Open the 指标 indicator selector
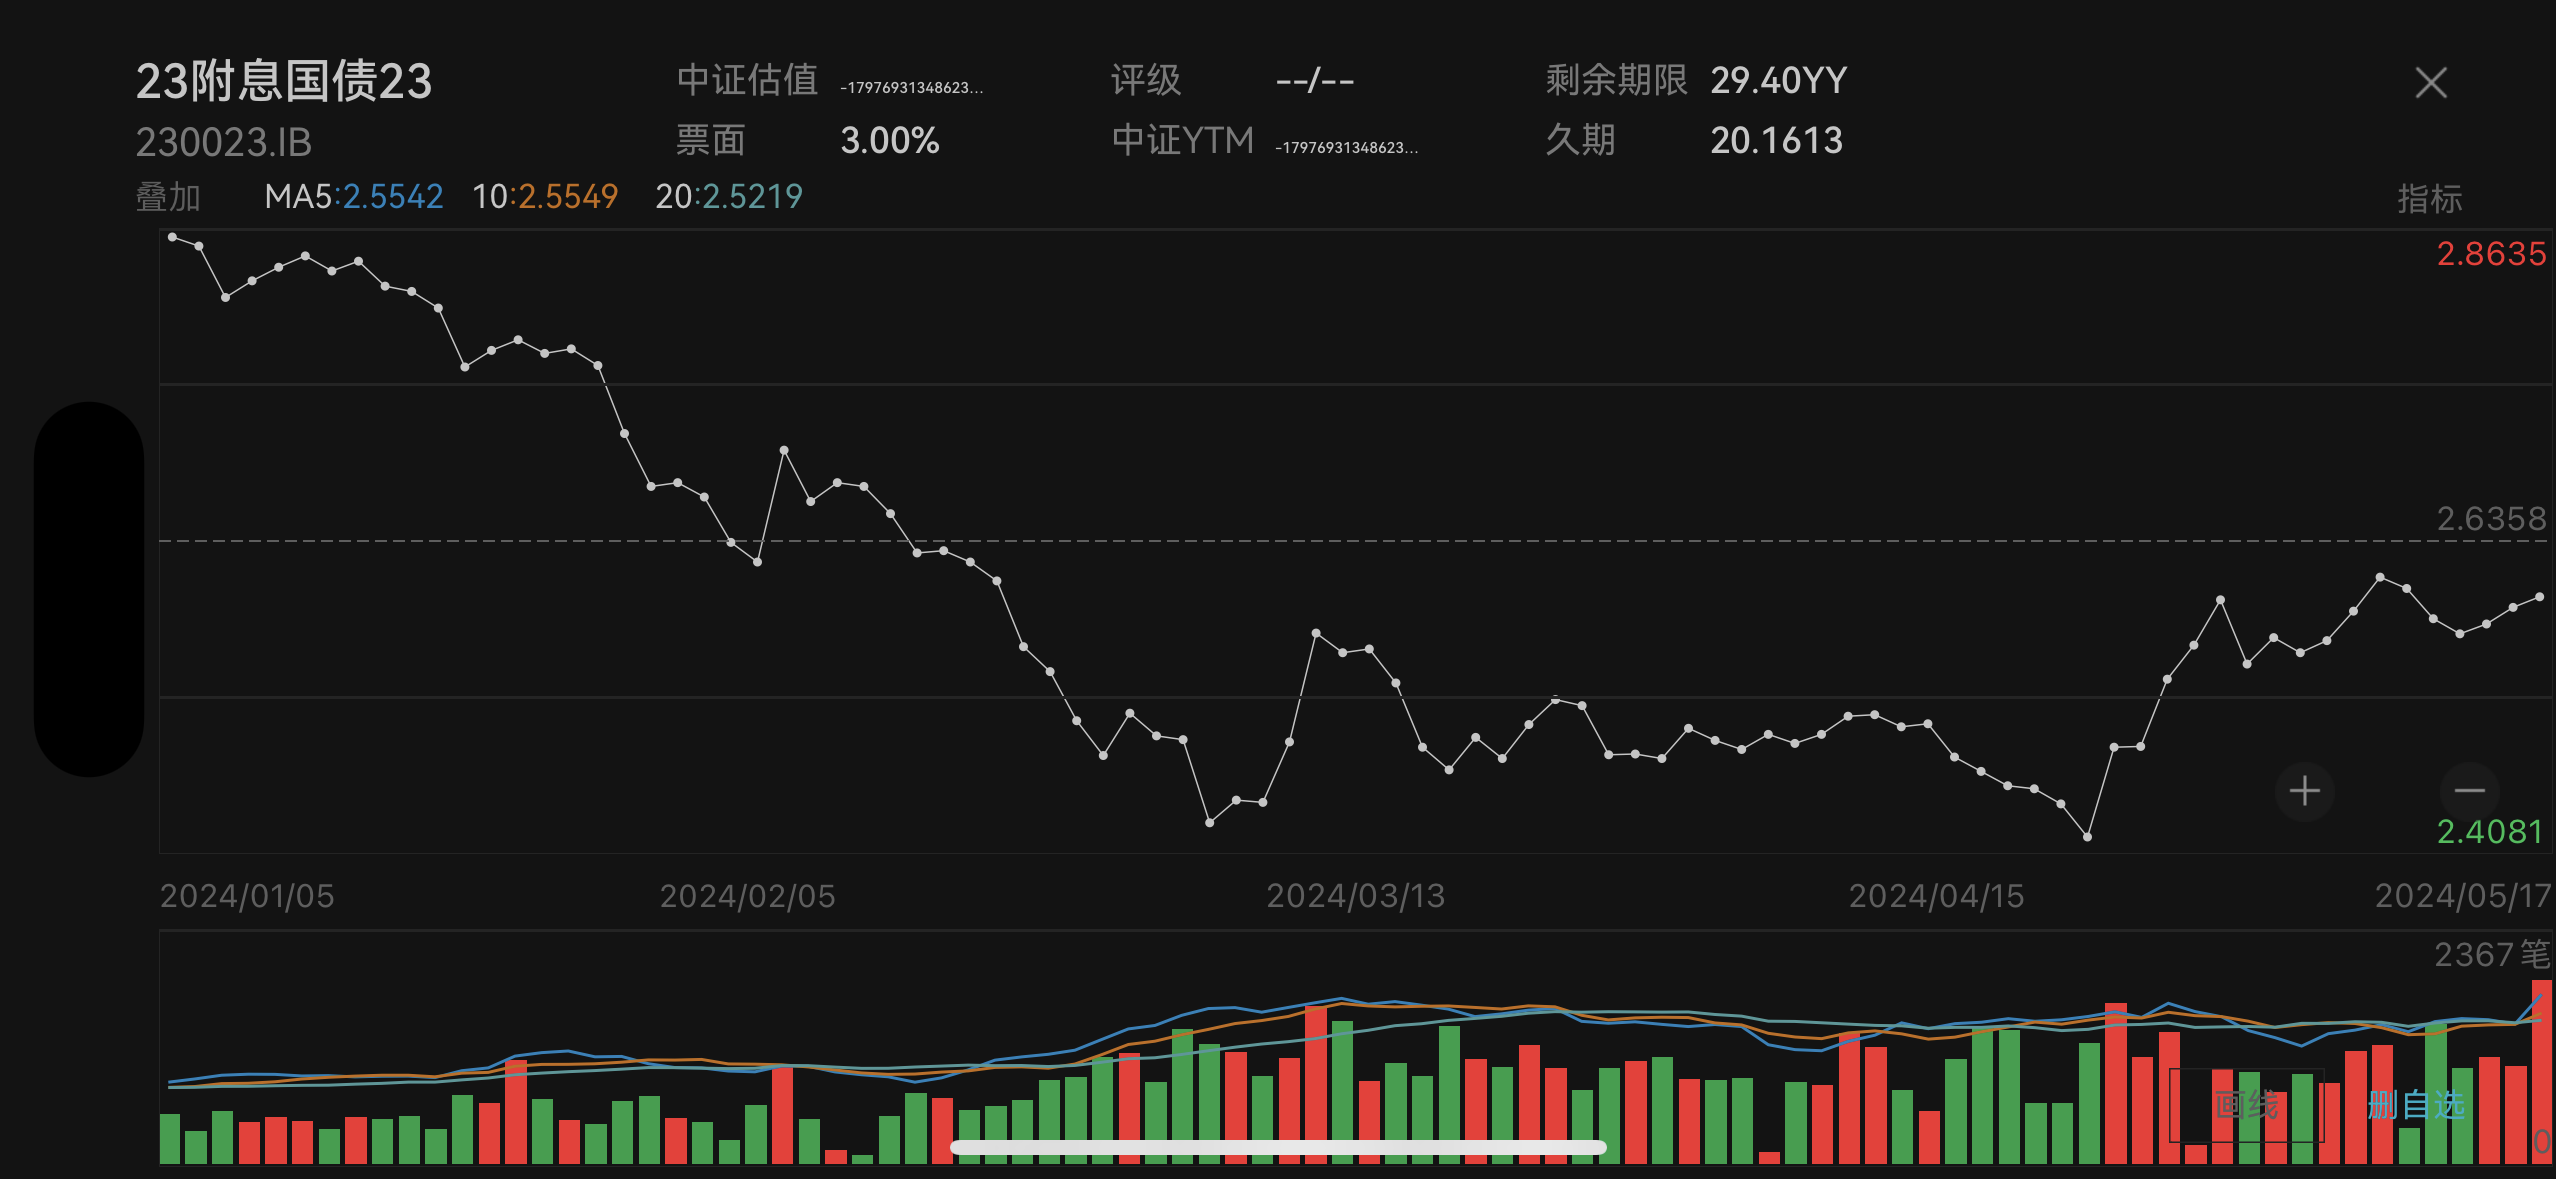The width and height of the screenshot is (2556, 1179). 2429,198
